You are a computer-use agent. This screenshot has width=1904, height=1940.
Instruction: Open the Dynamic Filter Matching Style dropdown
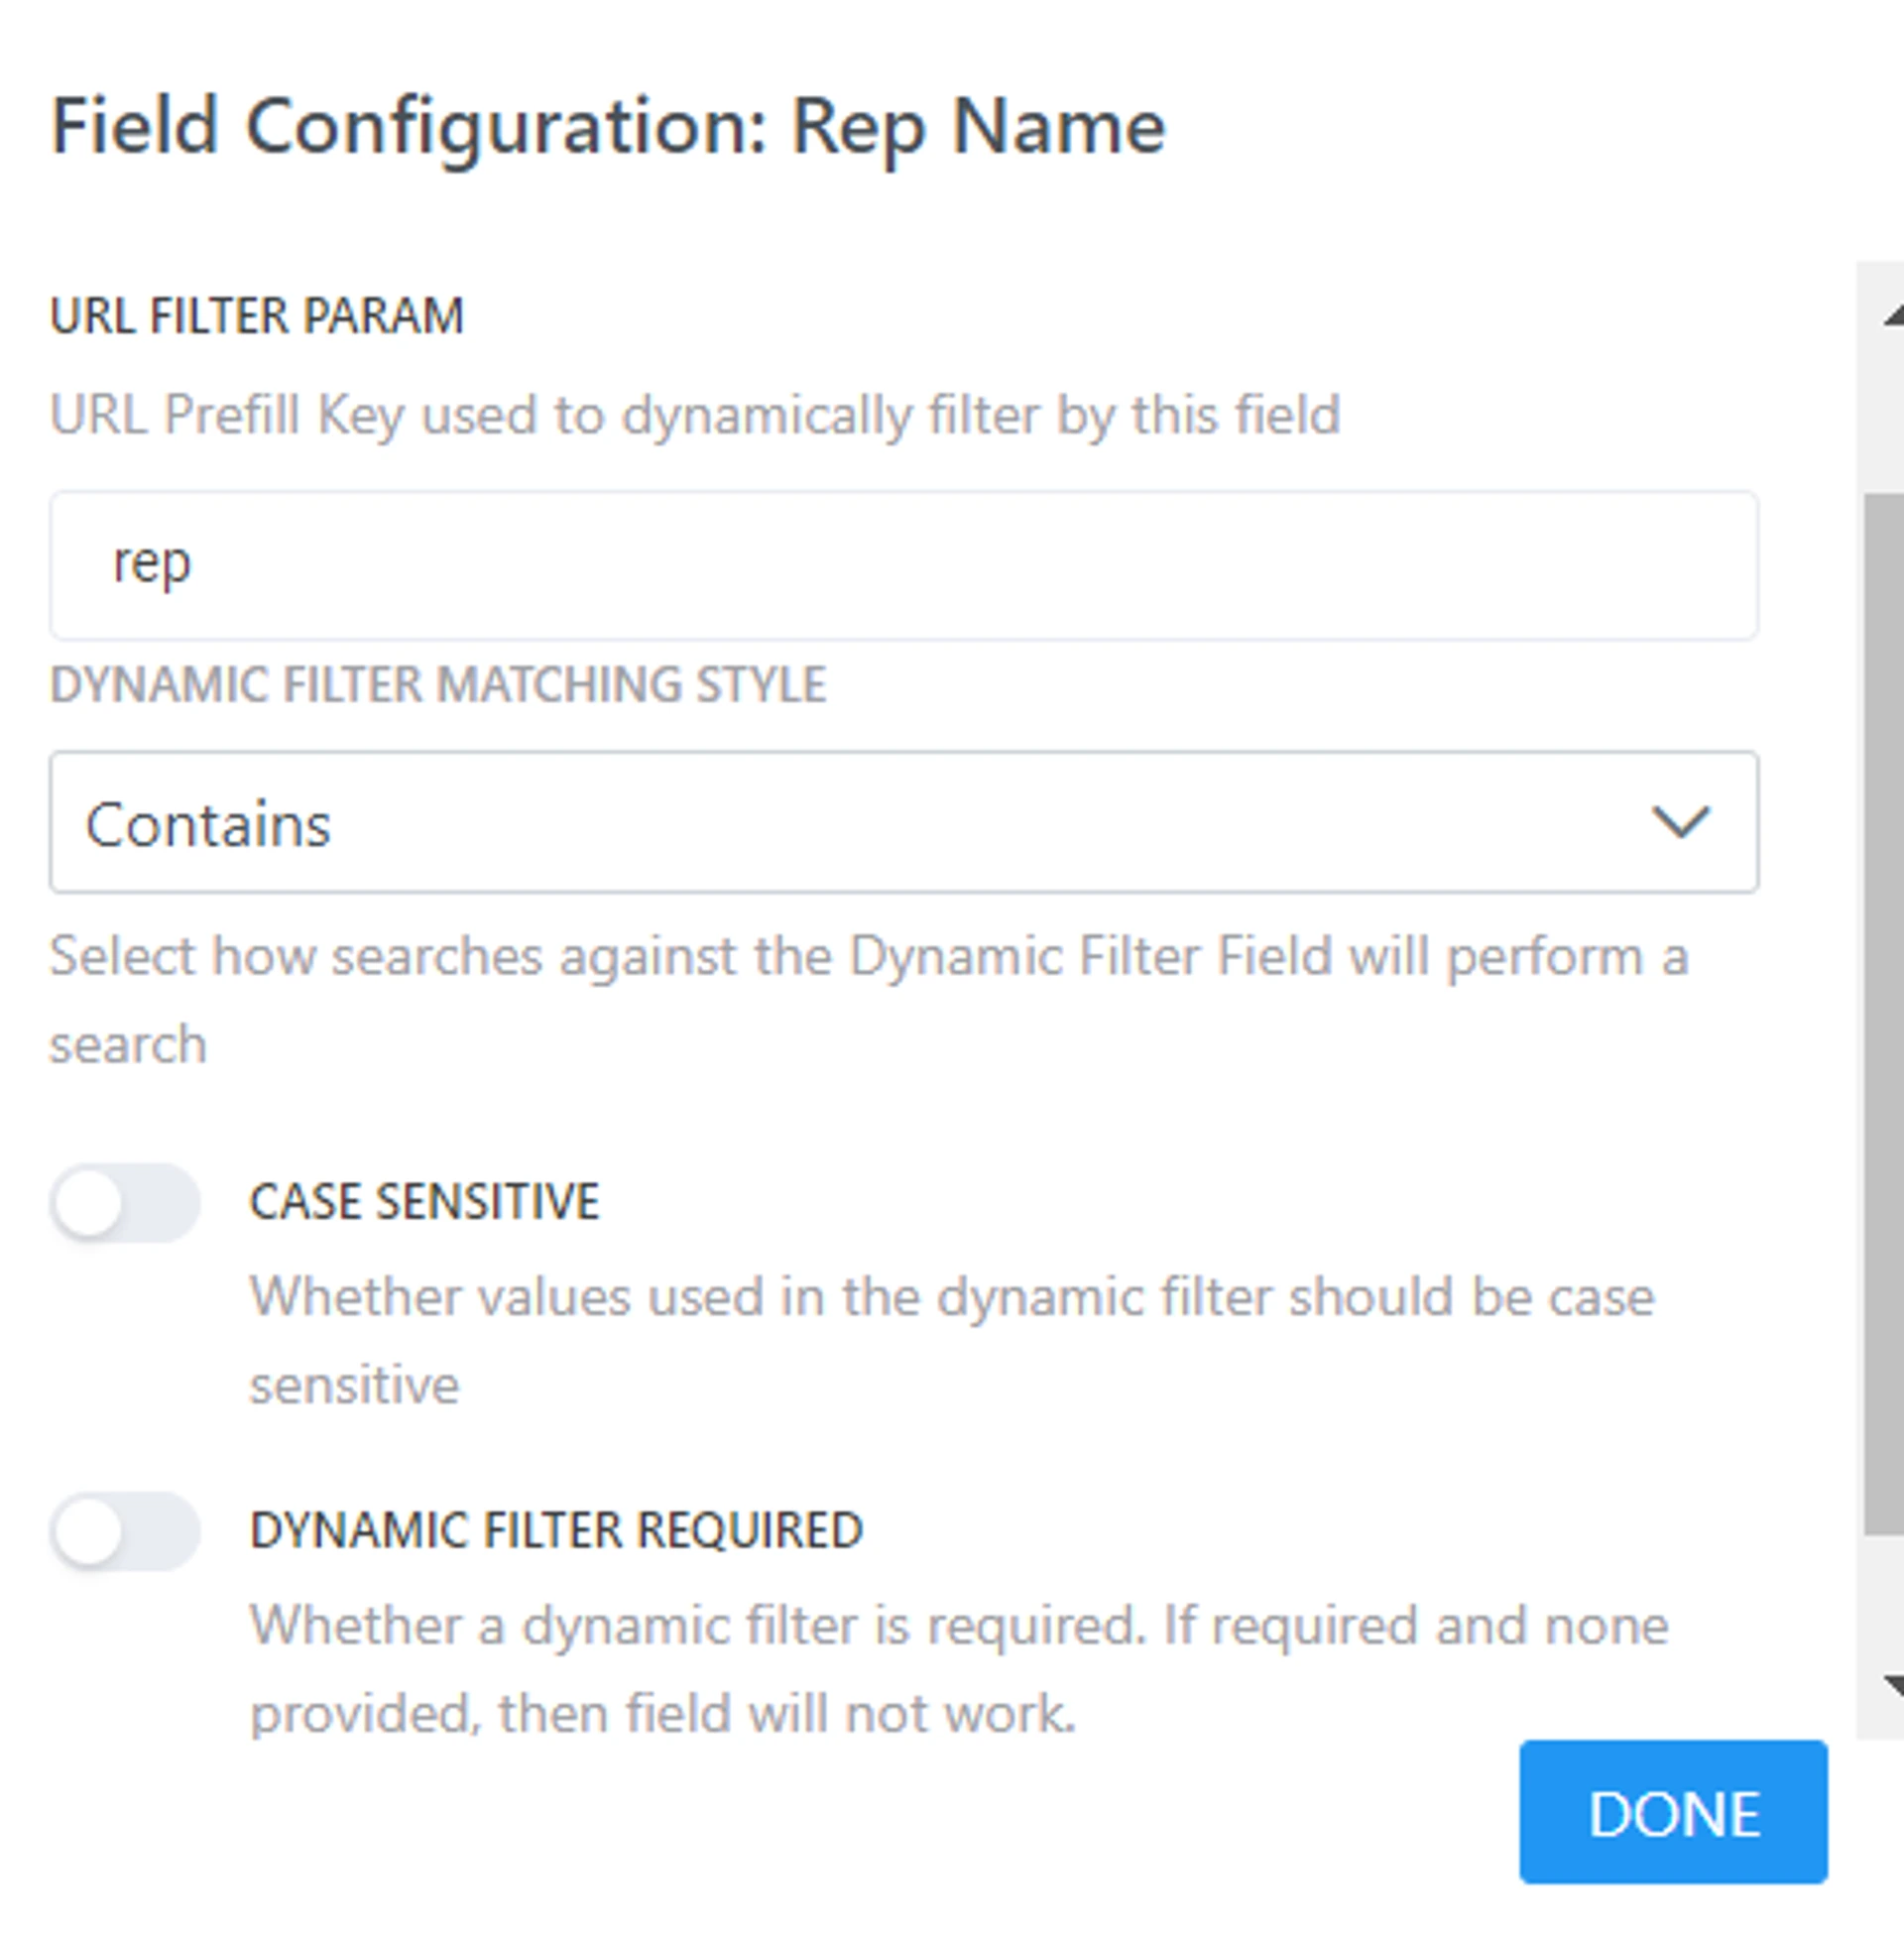[x=903, y=822]
